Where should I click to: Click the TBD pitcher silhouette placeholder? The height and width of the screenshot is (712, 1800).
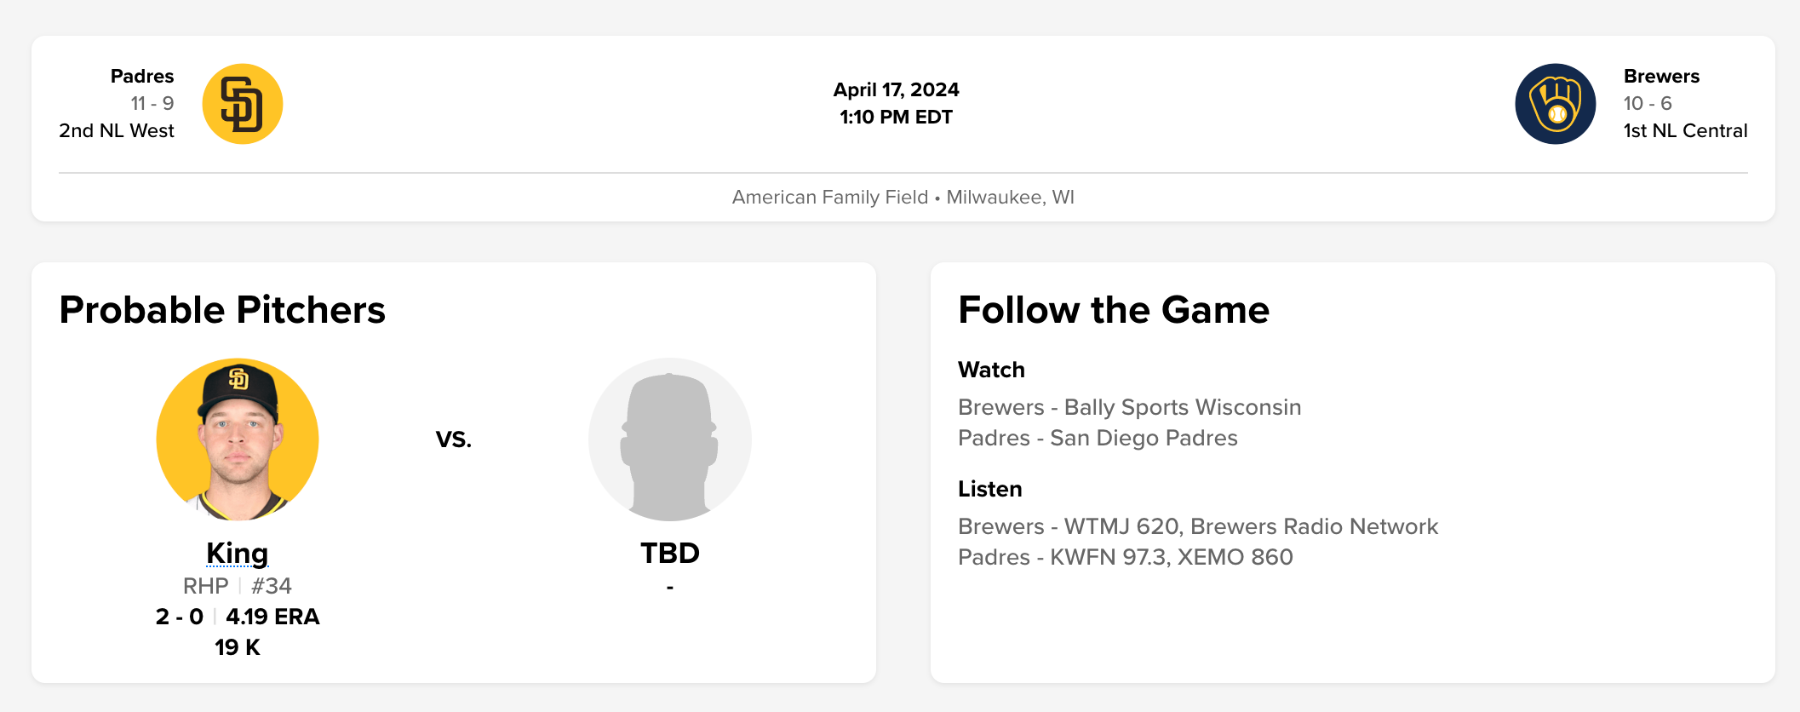tap(670, 439)
